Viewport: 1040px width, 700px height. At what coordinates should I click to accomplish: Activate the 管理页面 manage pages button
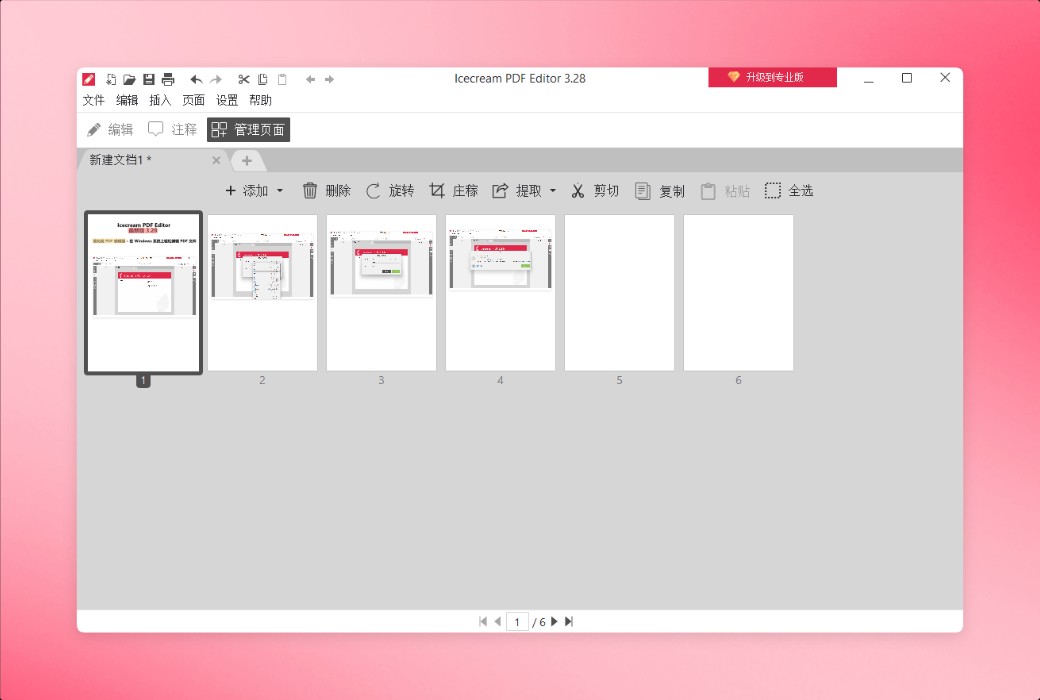(248, 129)
